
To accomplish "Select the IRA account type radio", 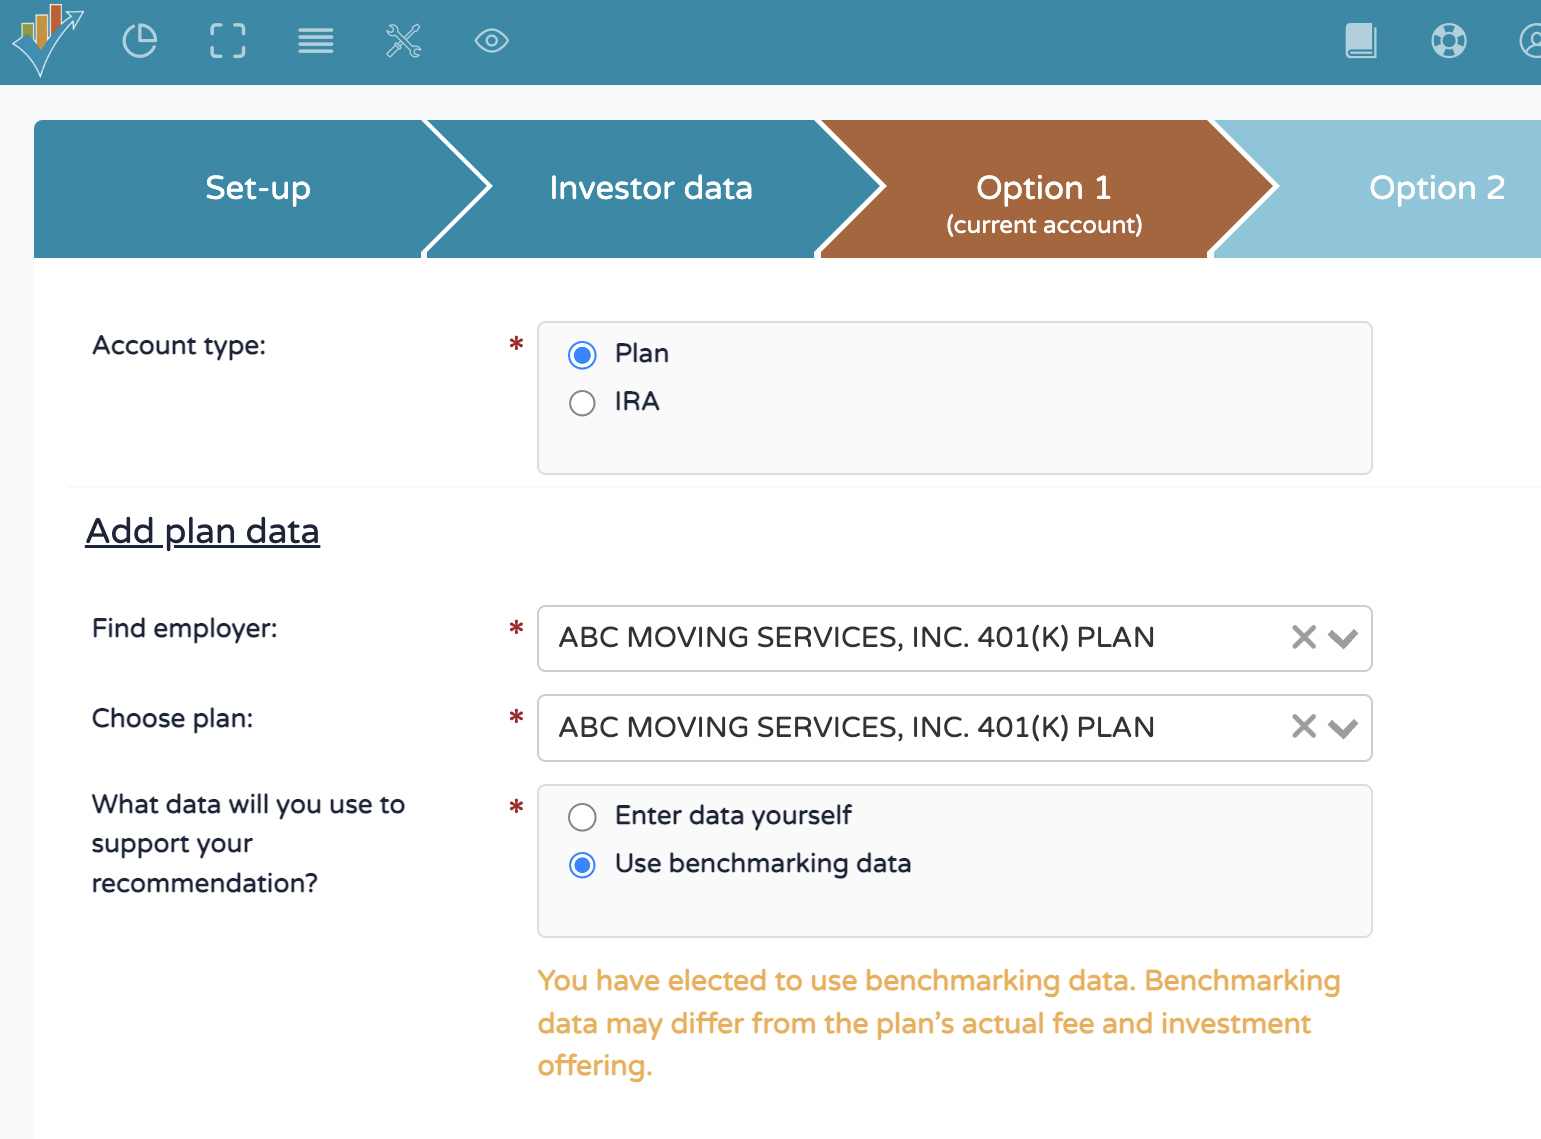I will point(582,403).
